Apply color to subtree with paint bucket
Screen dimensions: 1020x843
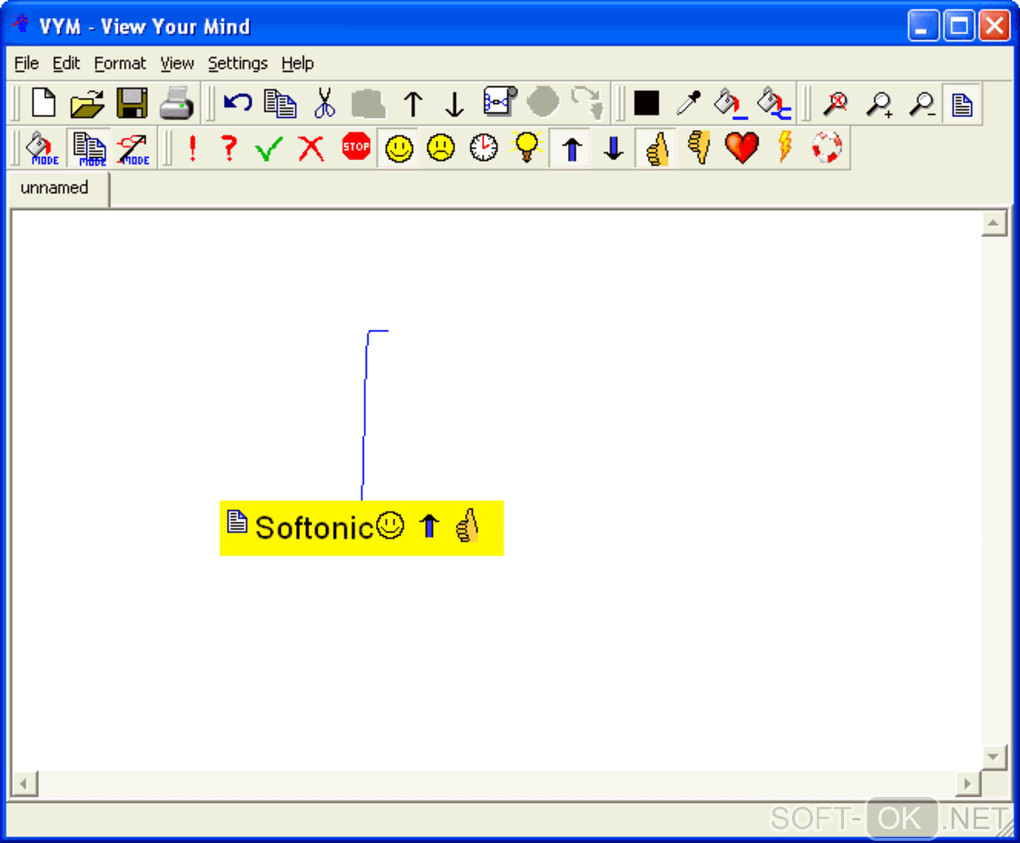click(x=774, y=103)
